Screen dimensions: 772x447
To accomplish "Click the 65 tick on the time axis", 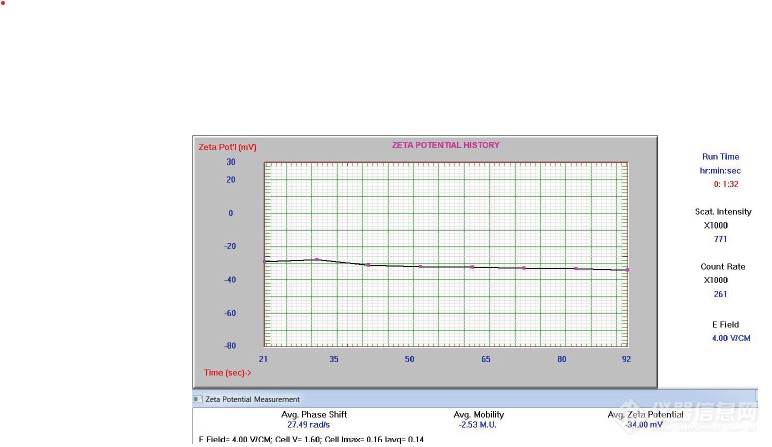I will [x=485, y=358].
